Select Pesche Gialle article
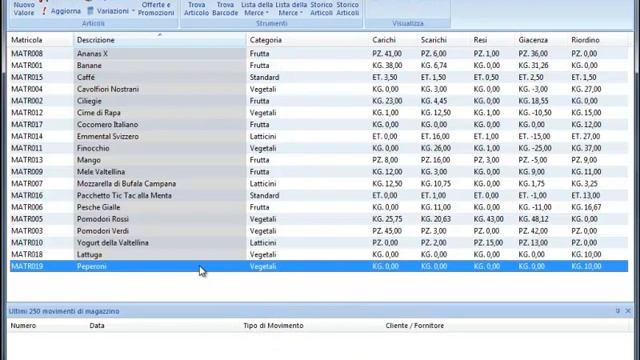The height and width of the screenshot is (360, 640). [x=98, y=207]
